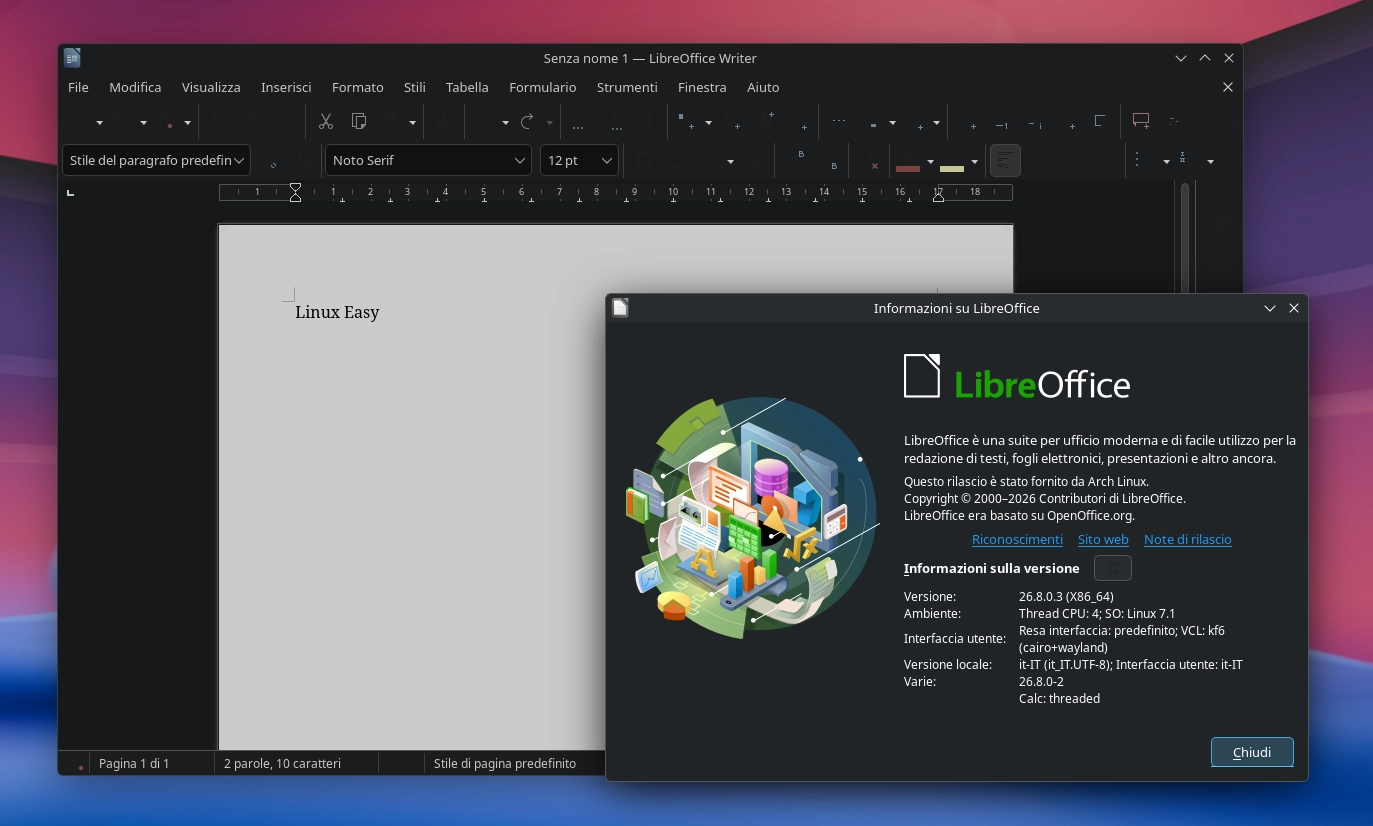Click Pagina 1 di 1 in status bar

click(134, 763)
